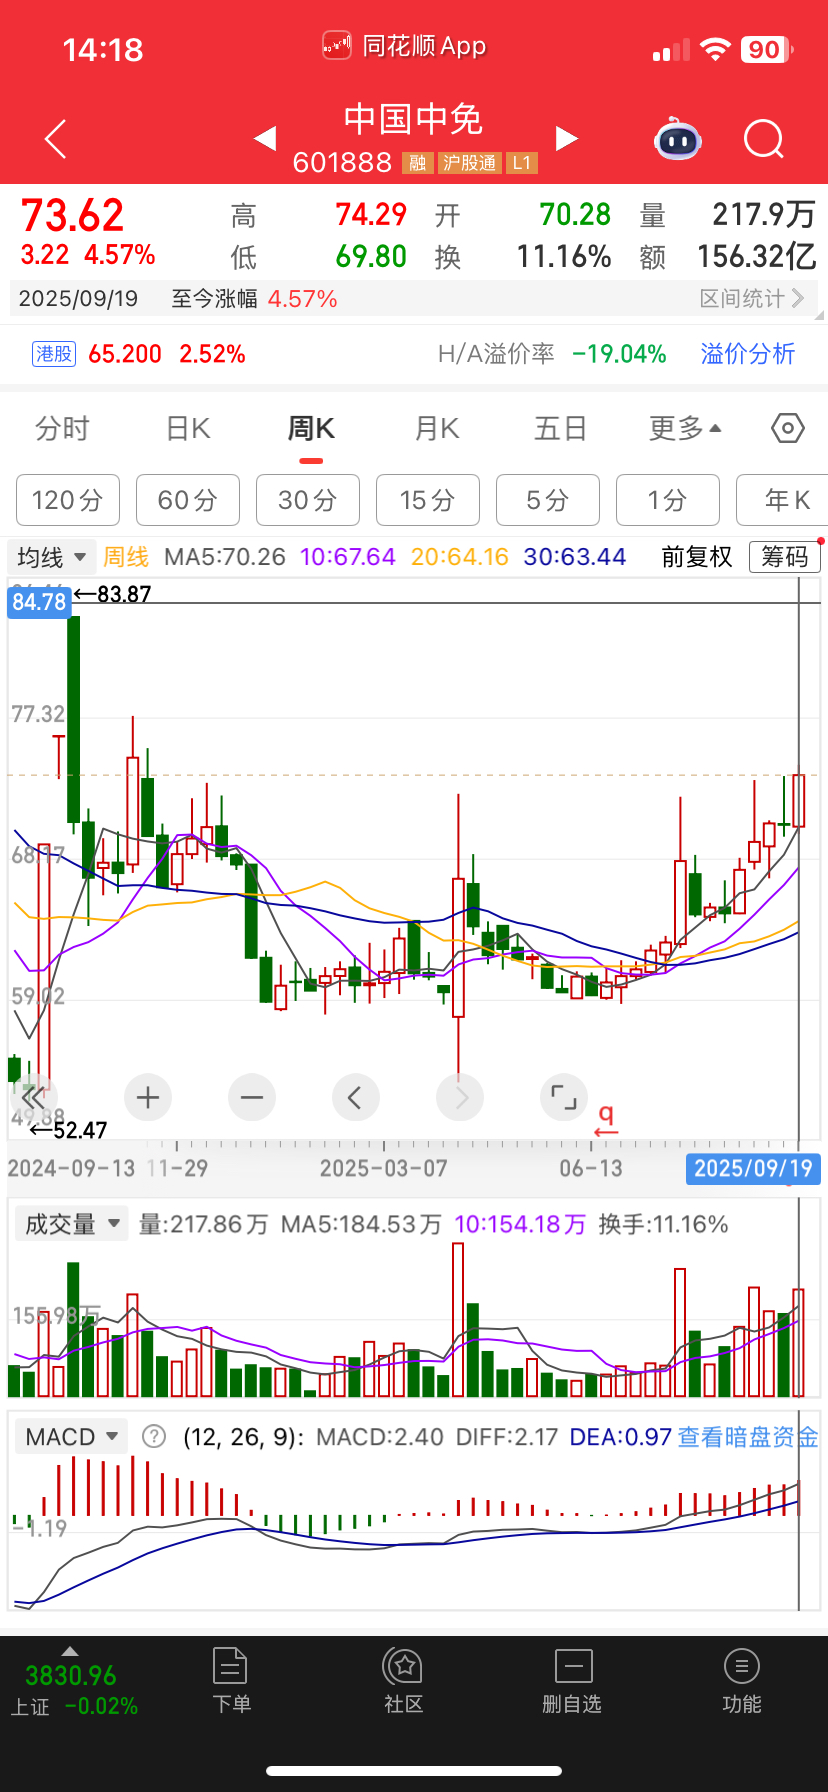
Task: Tap 删自选 remove from watchlist
Action: coord(573,1682)
